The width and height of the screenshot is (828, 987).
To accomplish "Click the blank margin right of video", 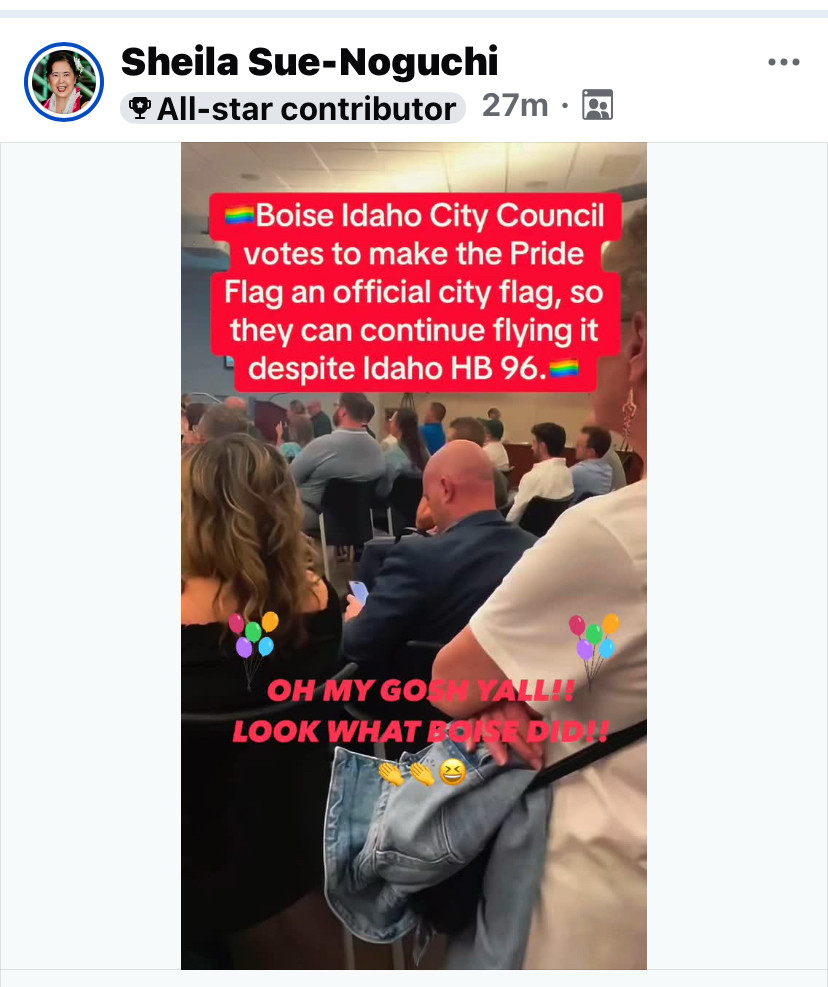I will coord(737,556).
